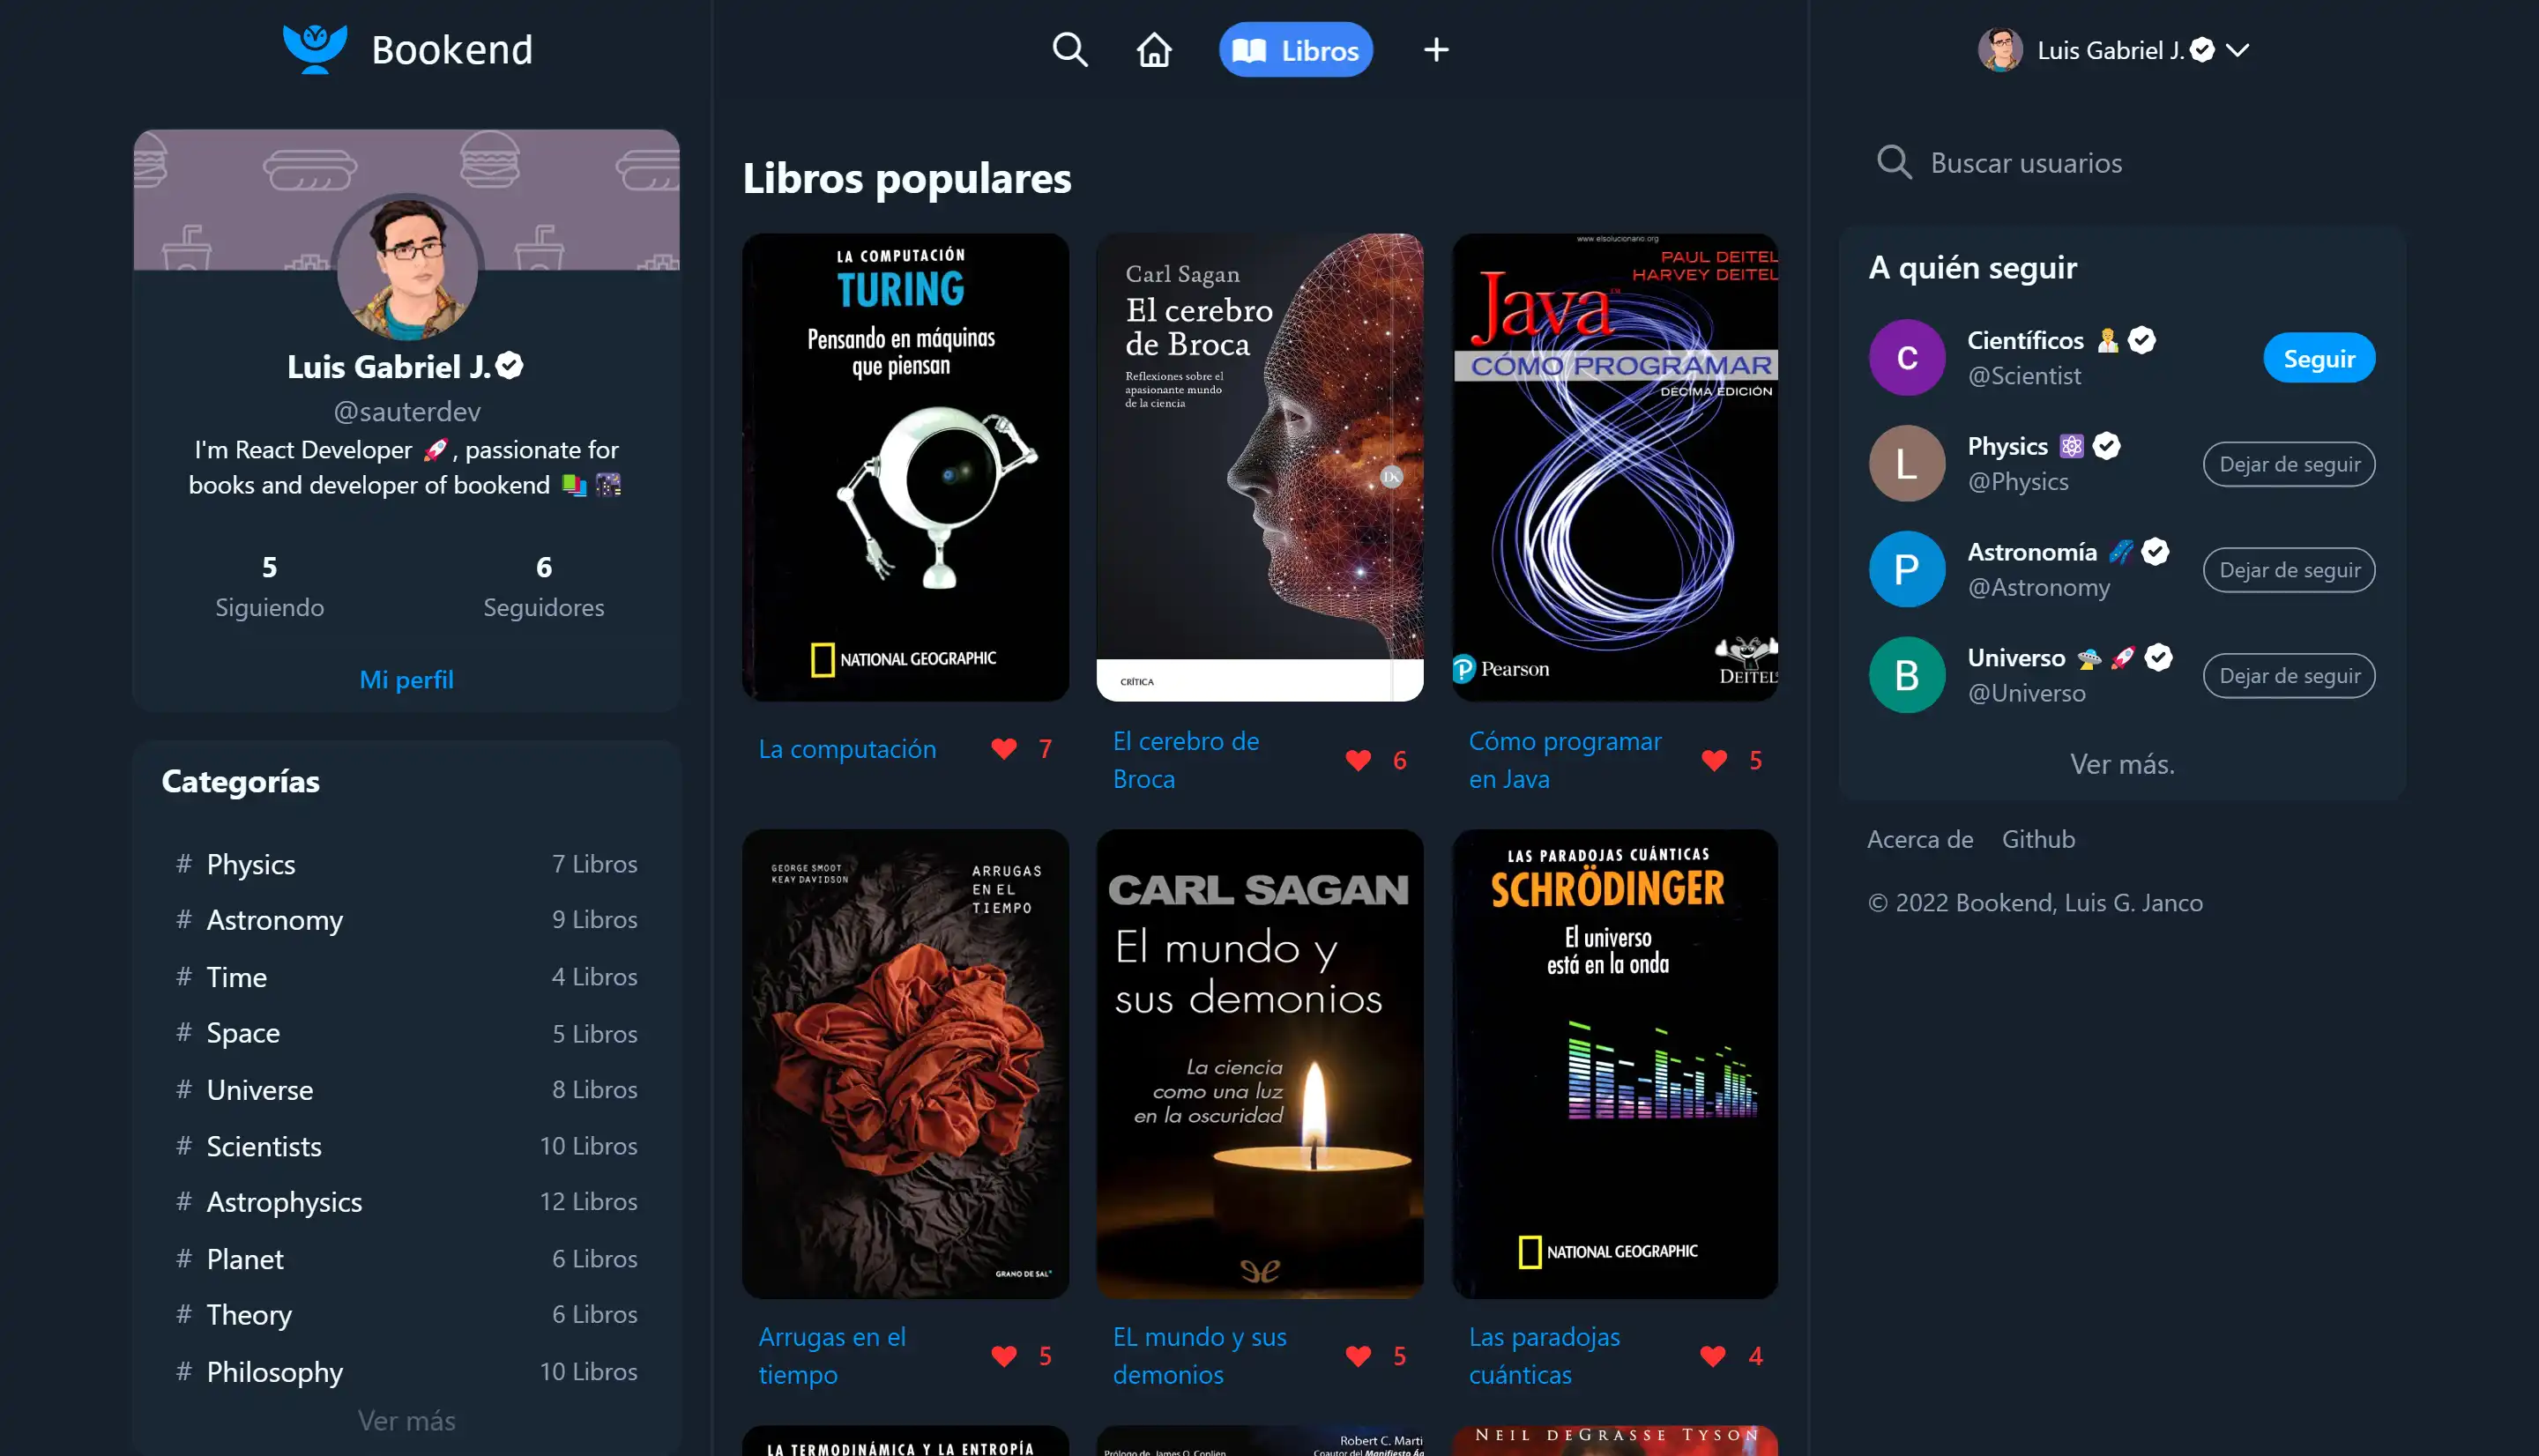Image resolution: width=2539 pixels, height=1456 pixels.
Task: Open the Java Cómo programar book cover
Action: tap(1614, 467)
